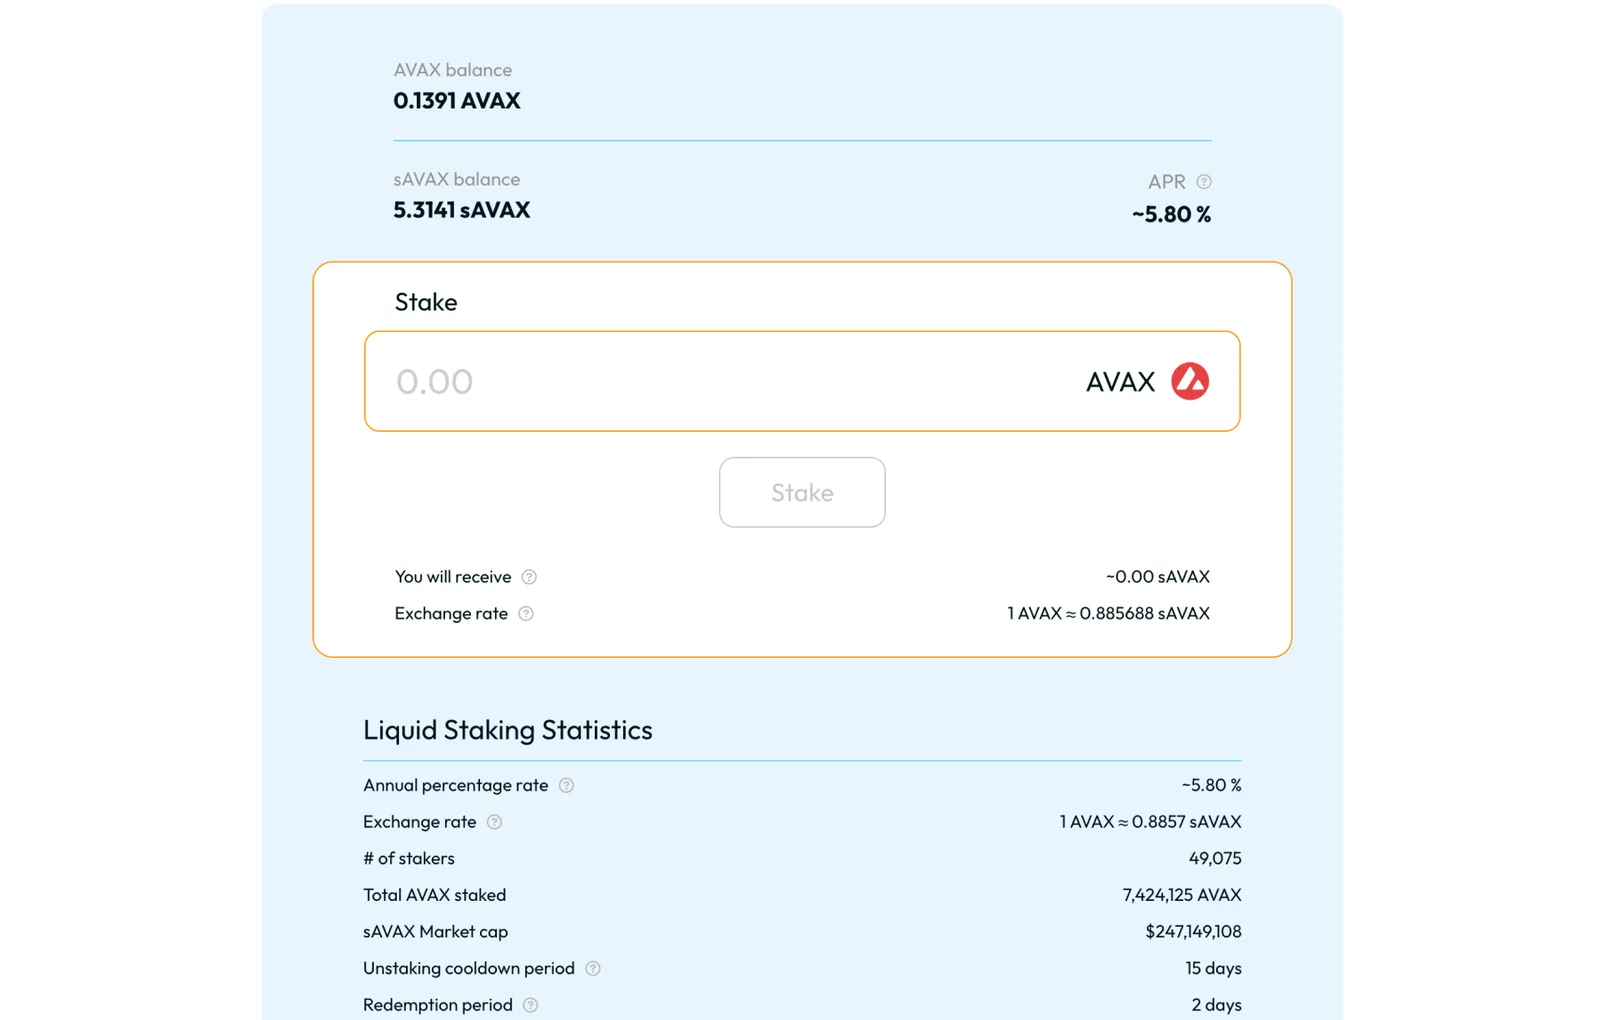Click the 'AVAX' currency label in input
The image size is (1600, 1020).
click(1120, 382)
